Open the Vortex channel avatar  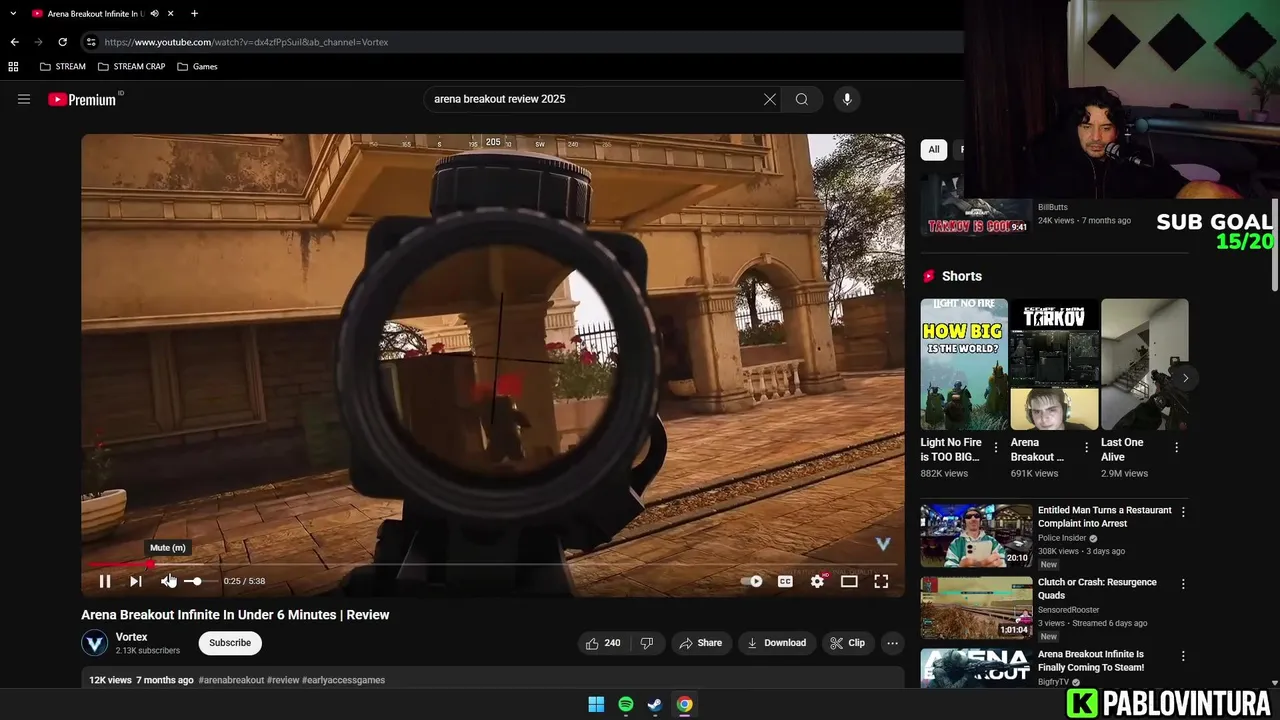point(95,643)
